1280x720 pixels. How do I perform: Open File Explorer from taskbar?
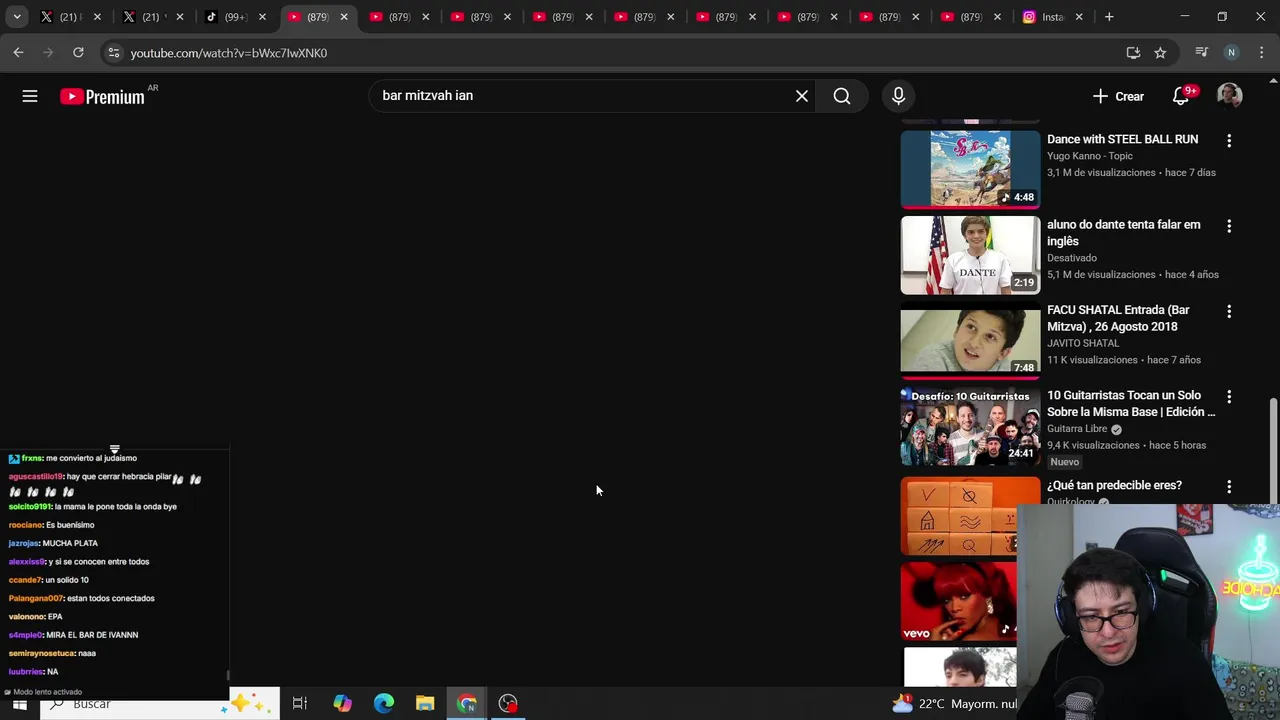[425, 704]
